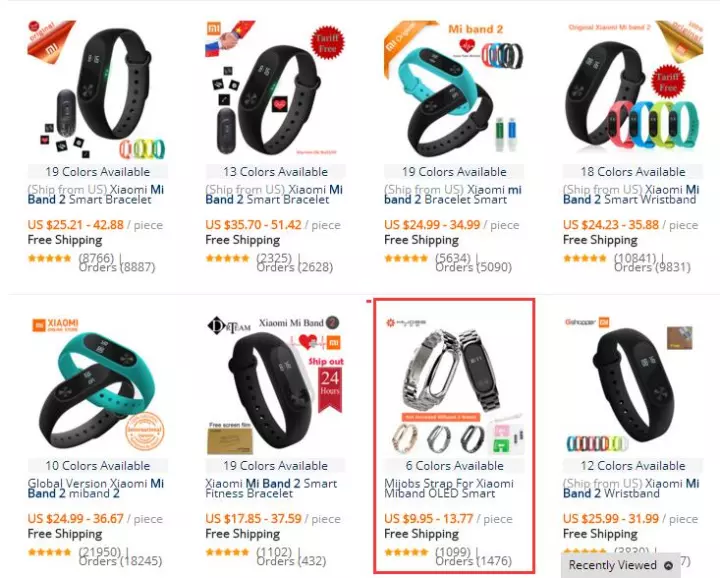
Task: Open the 18 Colors Available option
Action: point(633,172)
